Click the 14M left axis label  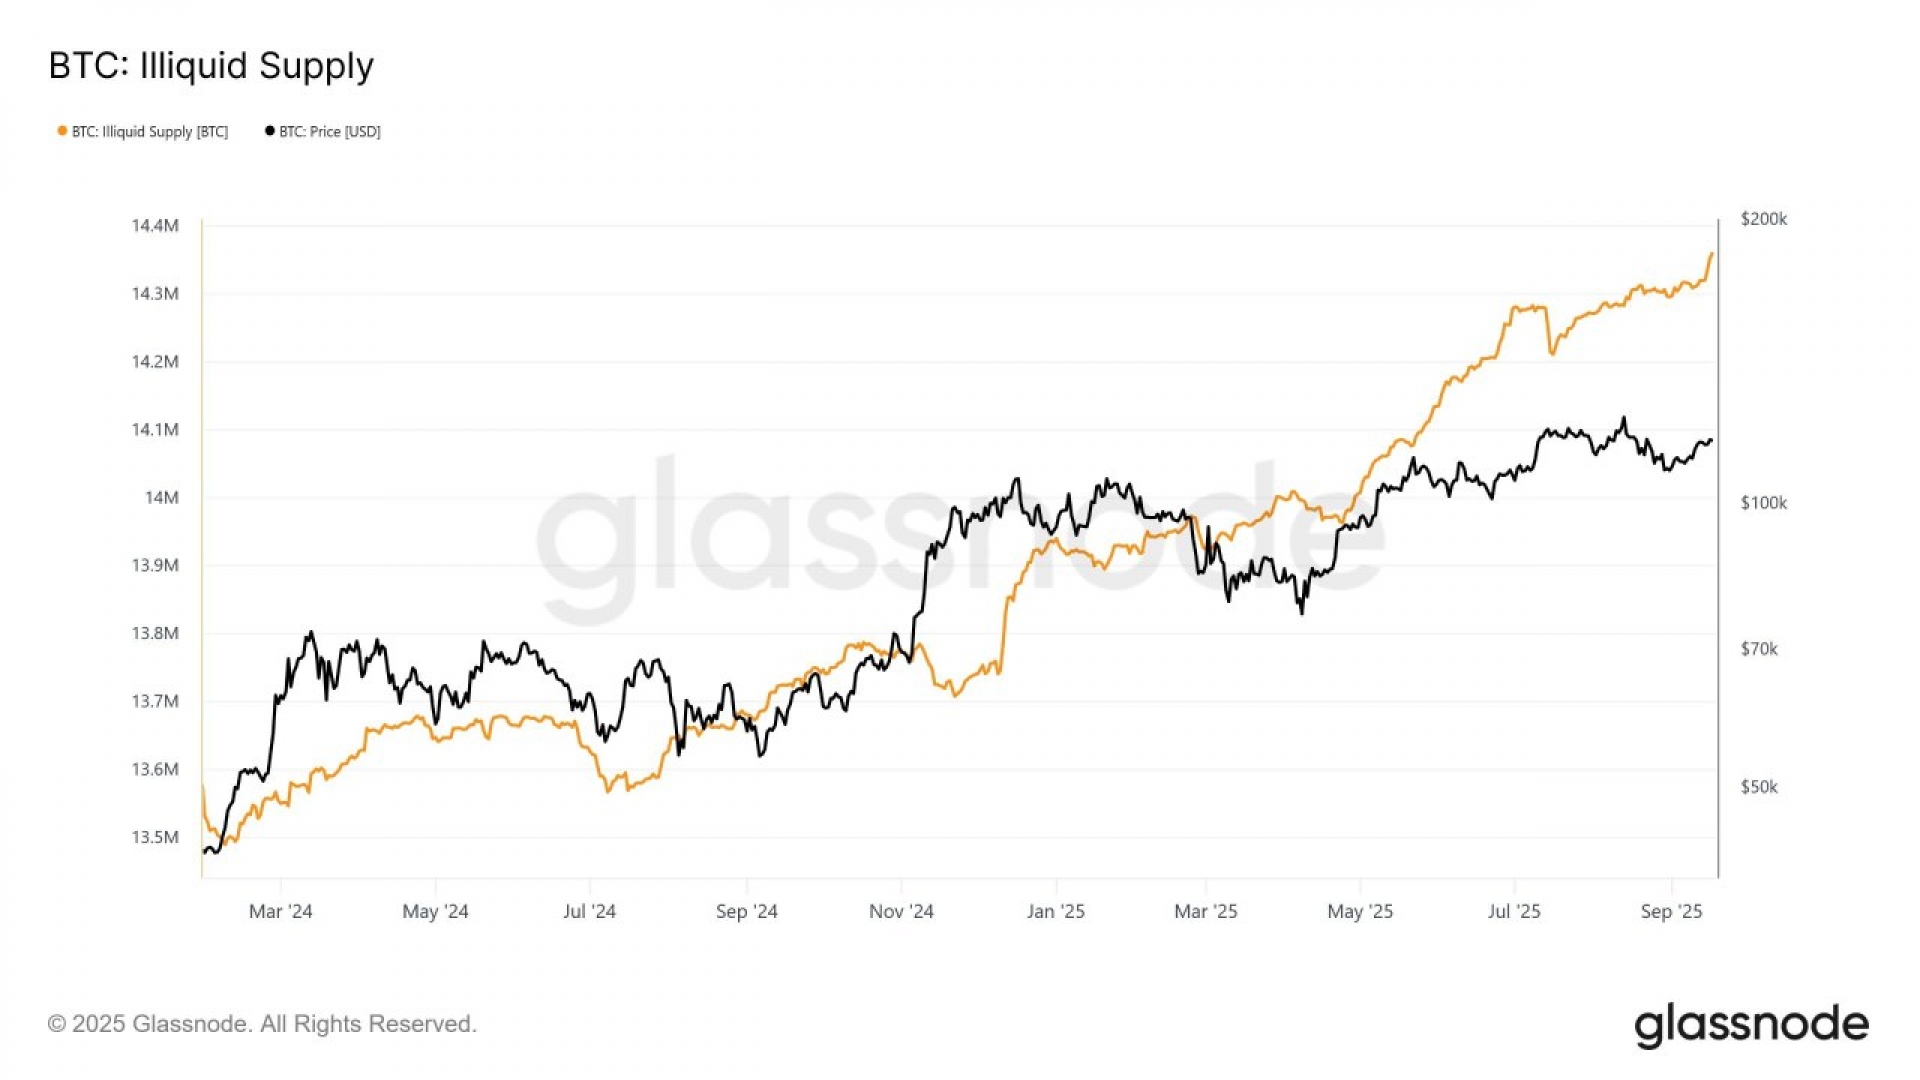click(x=162, y=498)
